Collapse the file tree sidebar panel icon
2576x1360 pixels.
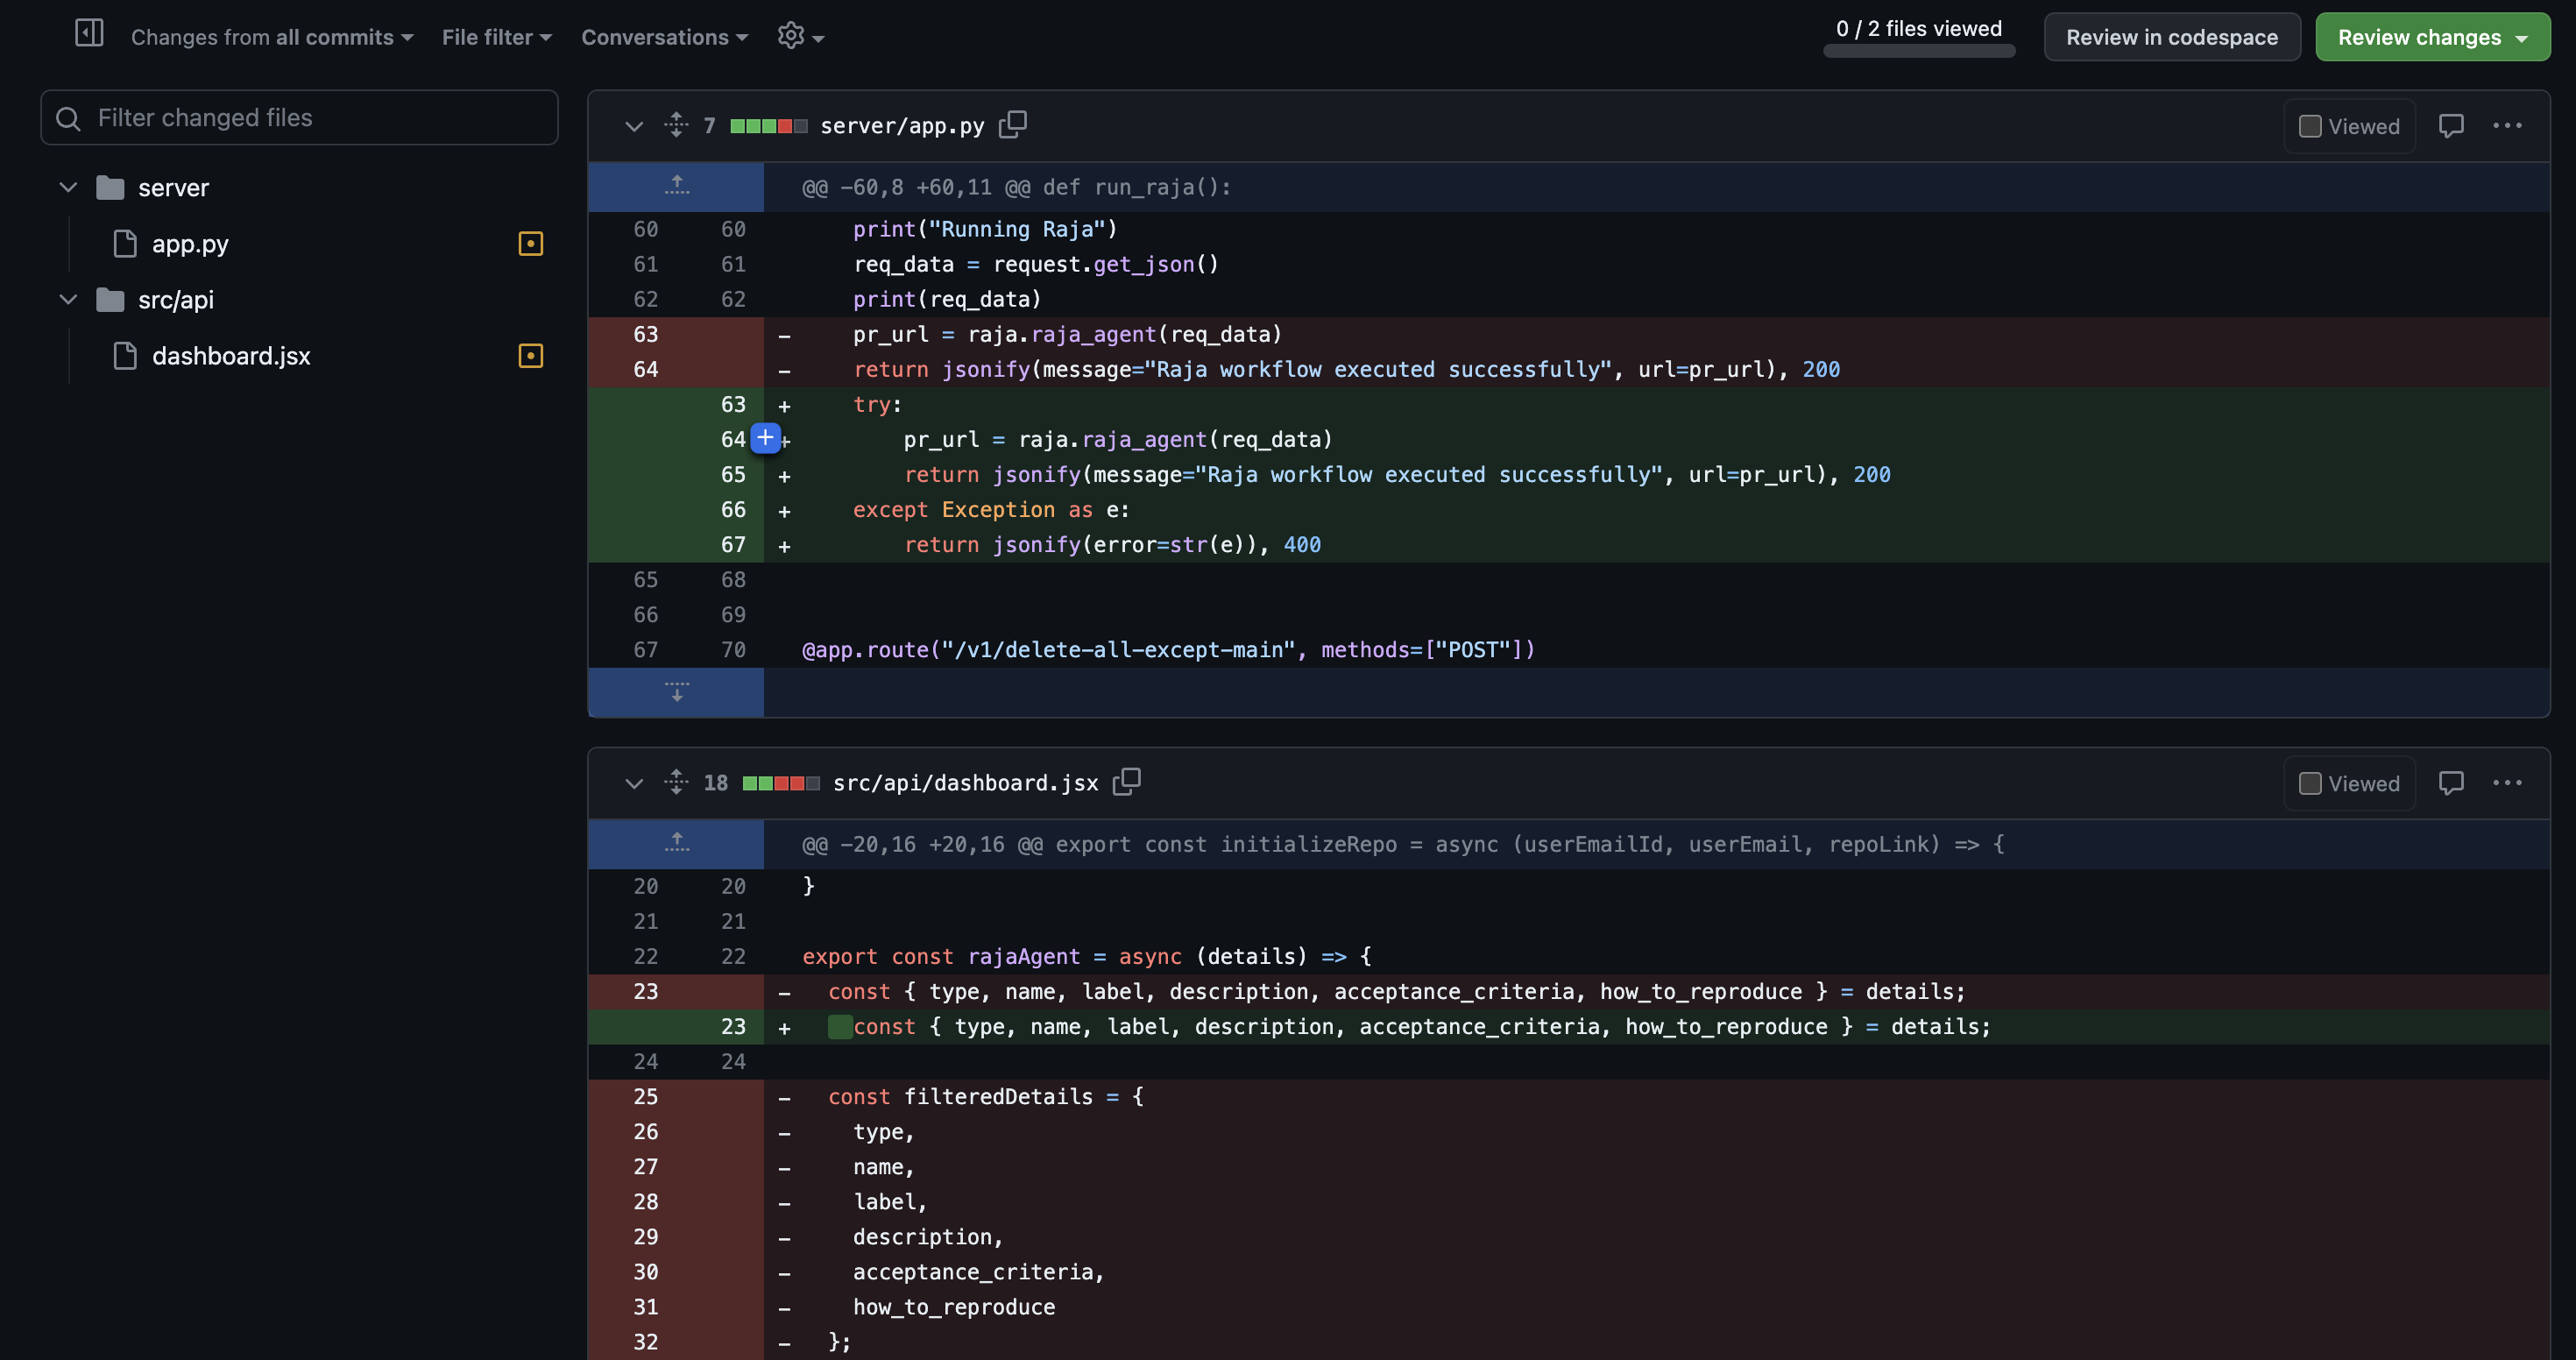tap(89, 34)
